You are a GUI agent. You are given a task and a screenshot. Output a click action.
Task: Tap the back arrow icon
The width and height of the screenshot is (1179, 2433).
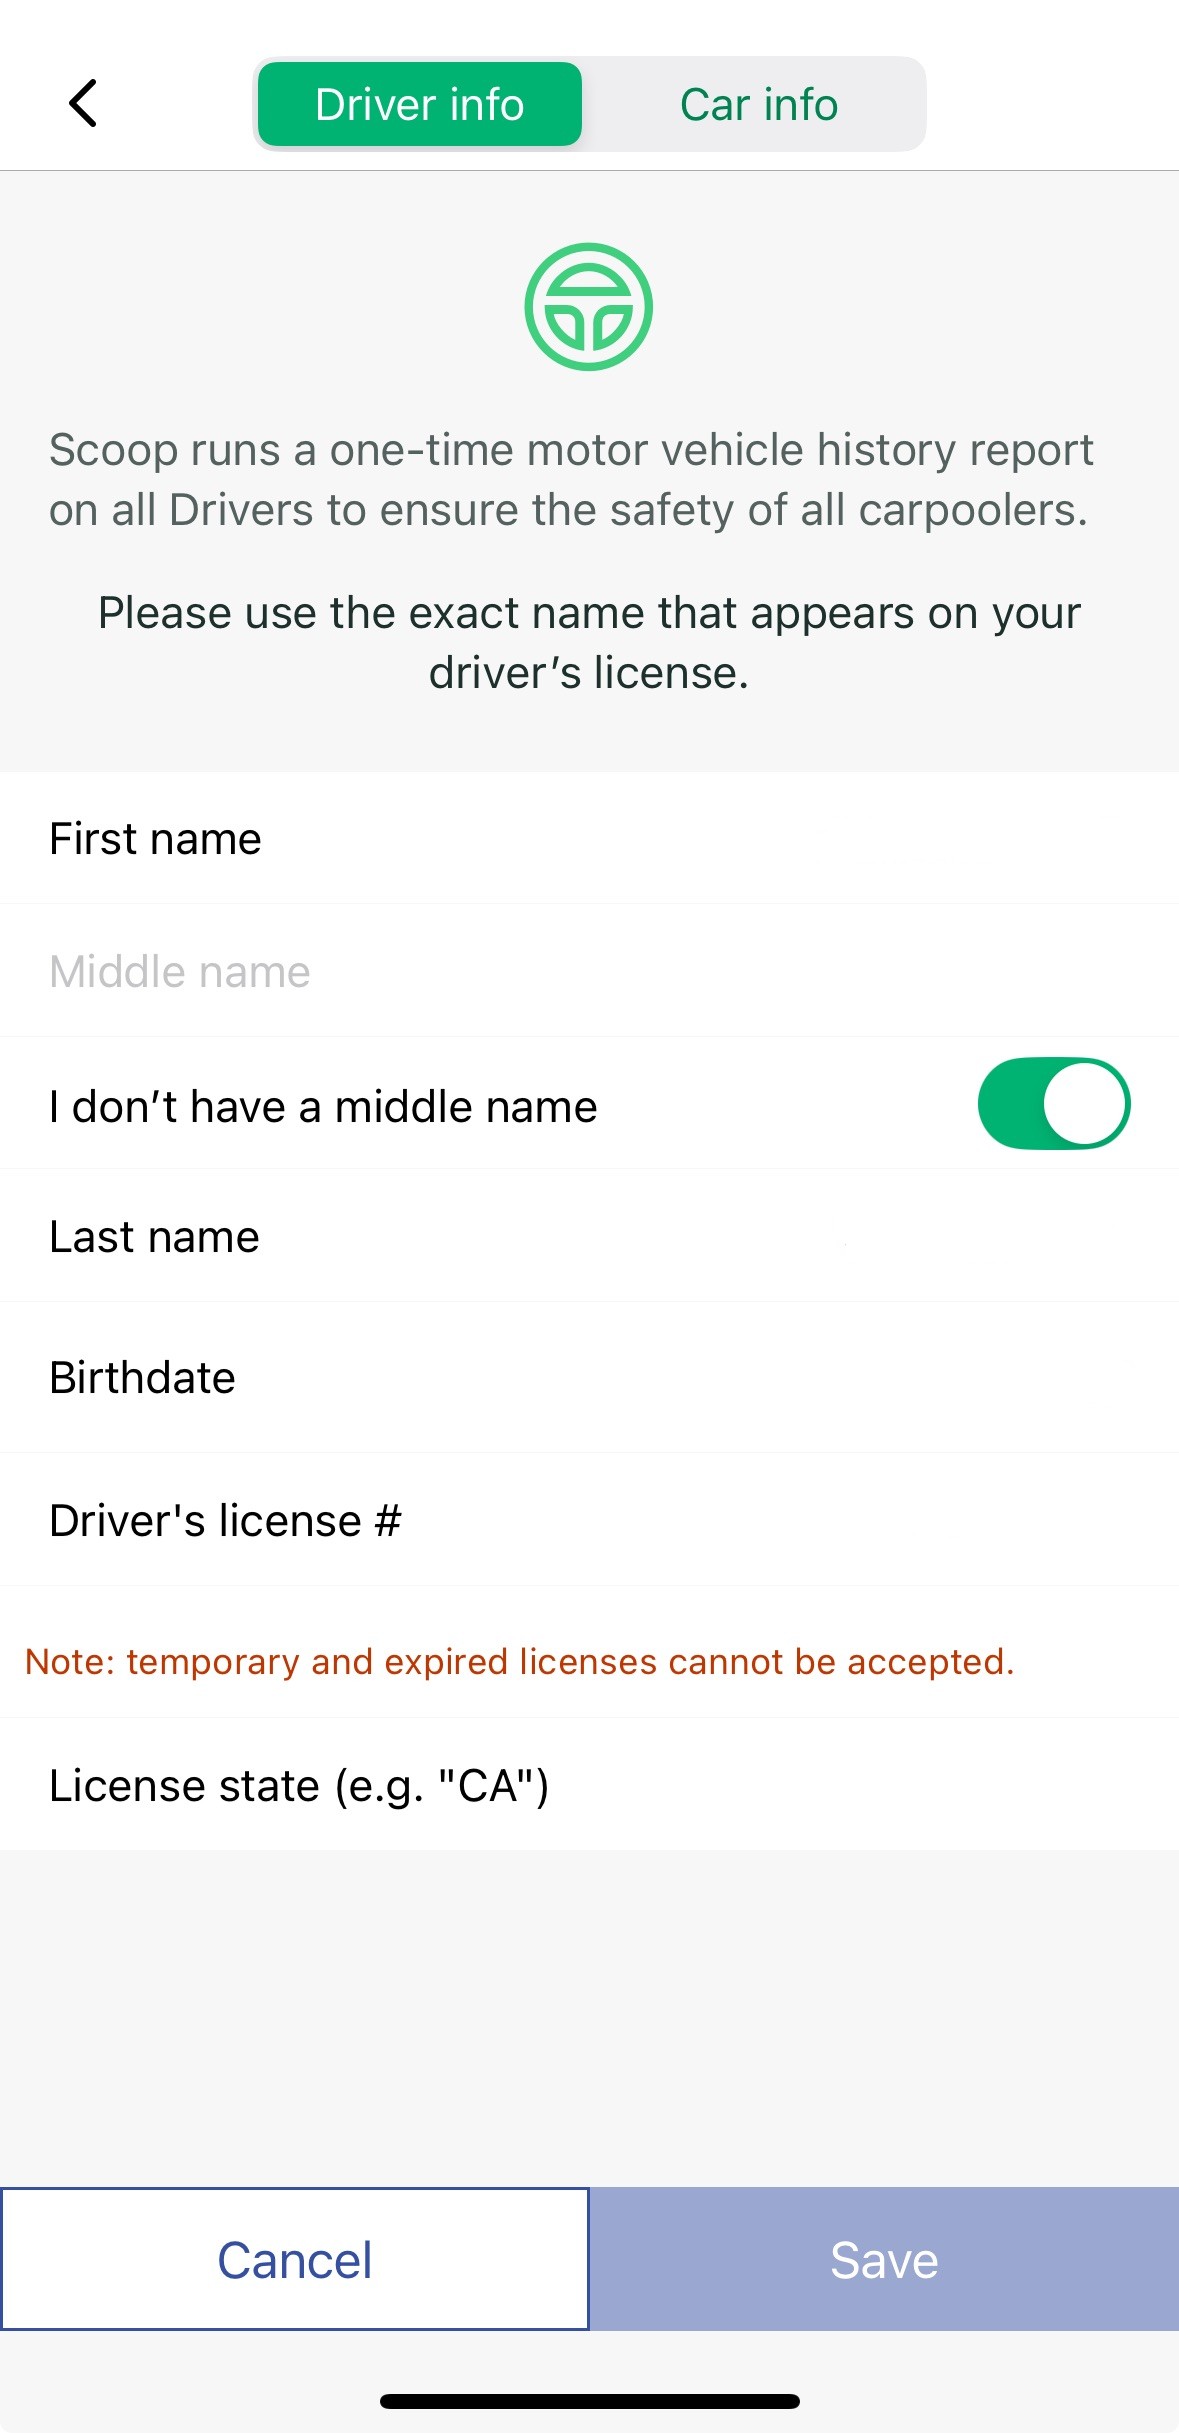click(x=84, y=104)
